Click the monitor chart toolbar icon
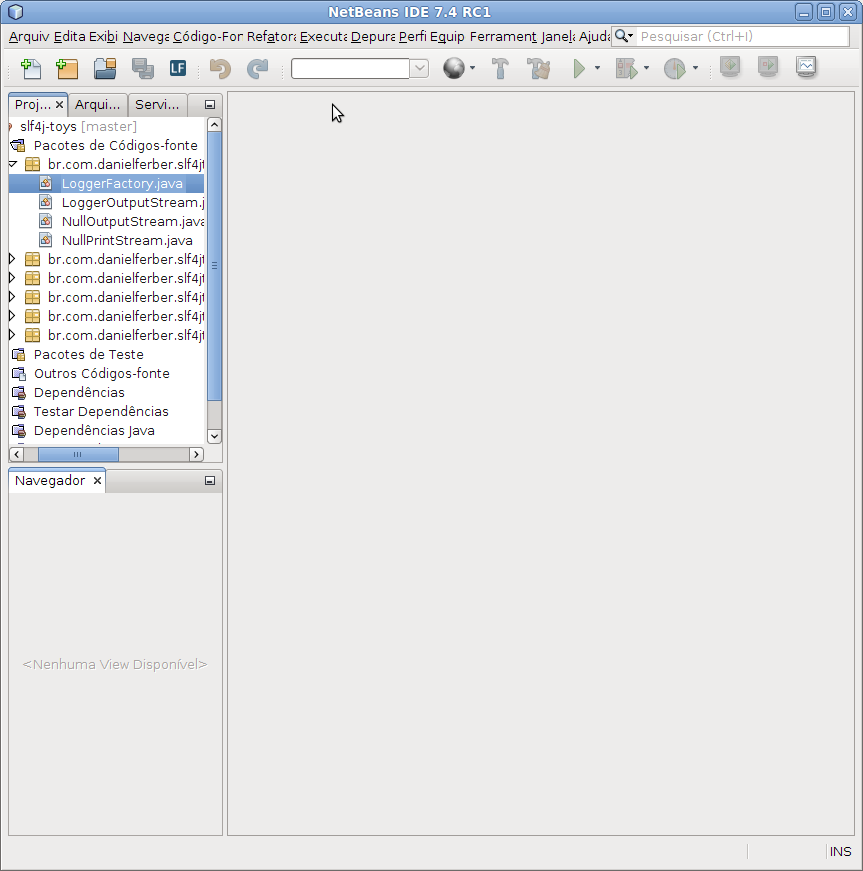863x871 pixels. [806, 67]
